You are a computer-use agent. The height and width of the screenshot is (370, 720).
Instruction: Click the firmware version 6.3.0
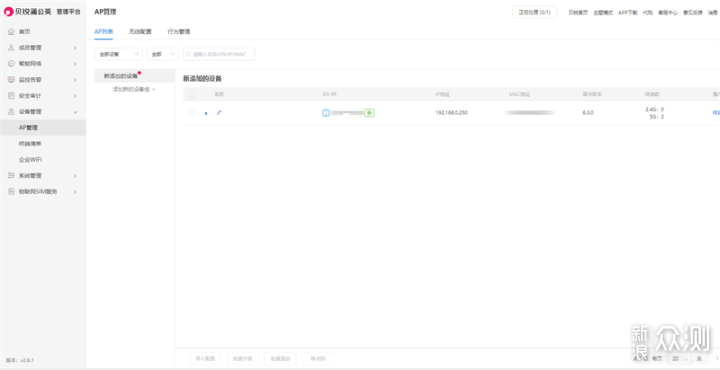pyautogui.click(x=588, y=112)
